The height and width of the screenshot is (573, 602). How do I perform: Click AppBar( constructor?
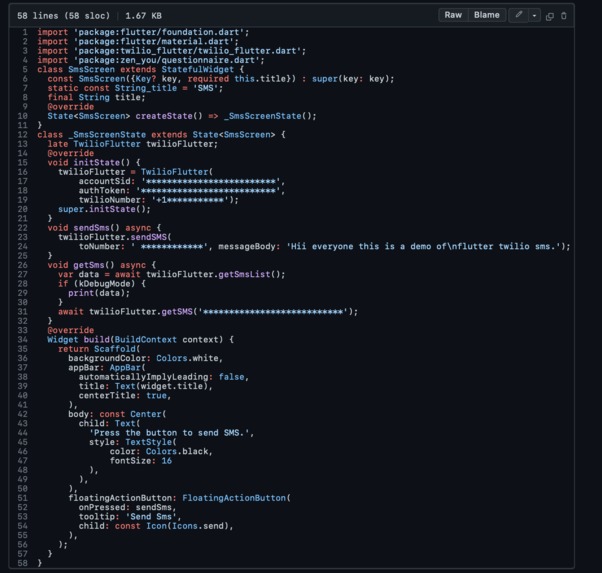coord(127,368)
